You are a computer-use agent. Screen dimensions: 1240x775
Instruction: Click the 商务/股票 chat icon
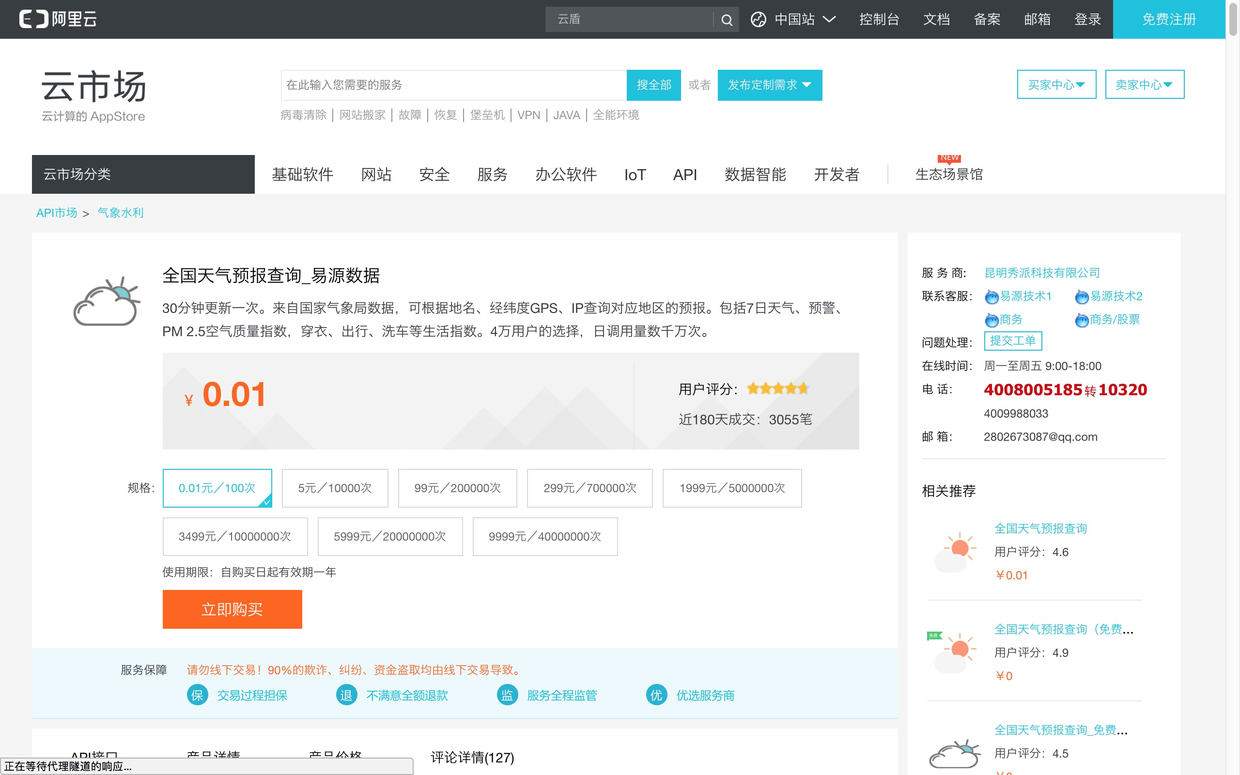[x=1082, y=320]
